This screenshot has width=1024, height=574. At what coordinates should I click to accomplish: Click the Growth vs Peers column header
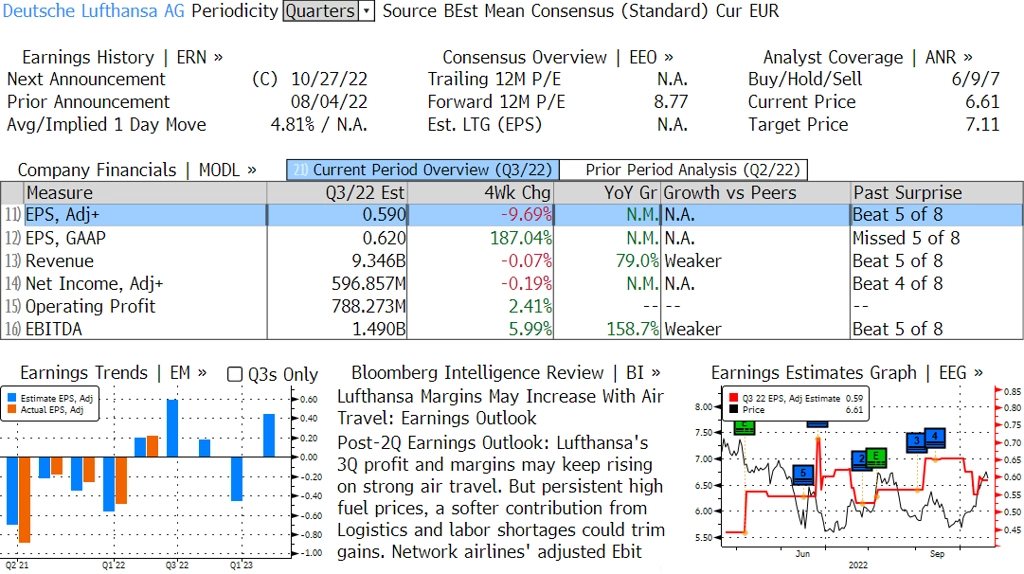[x=756, y=193]
